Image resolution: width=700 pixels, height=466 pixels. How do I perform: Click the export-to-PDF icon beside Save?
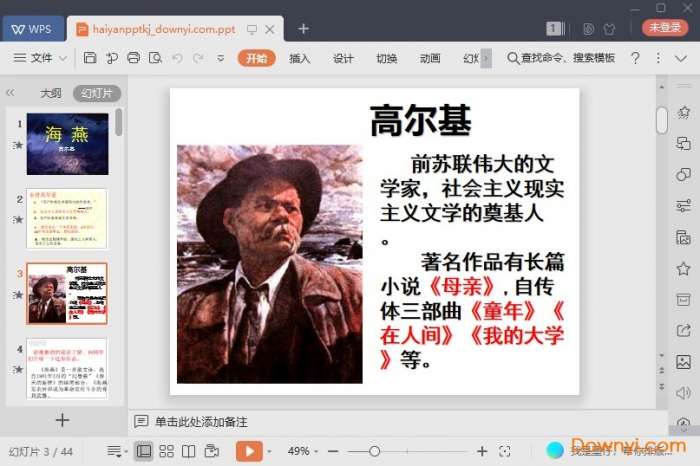(112, 58)
